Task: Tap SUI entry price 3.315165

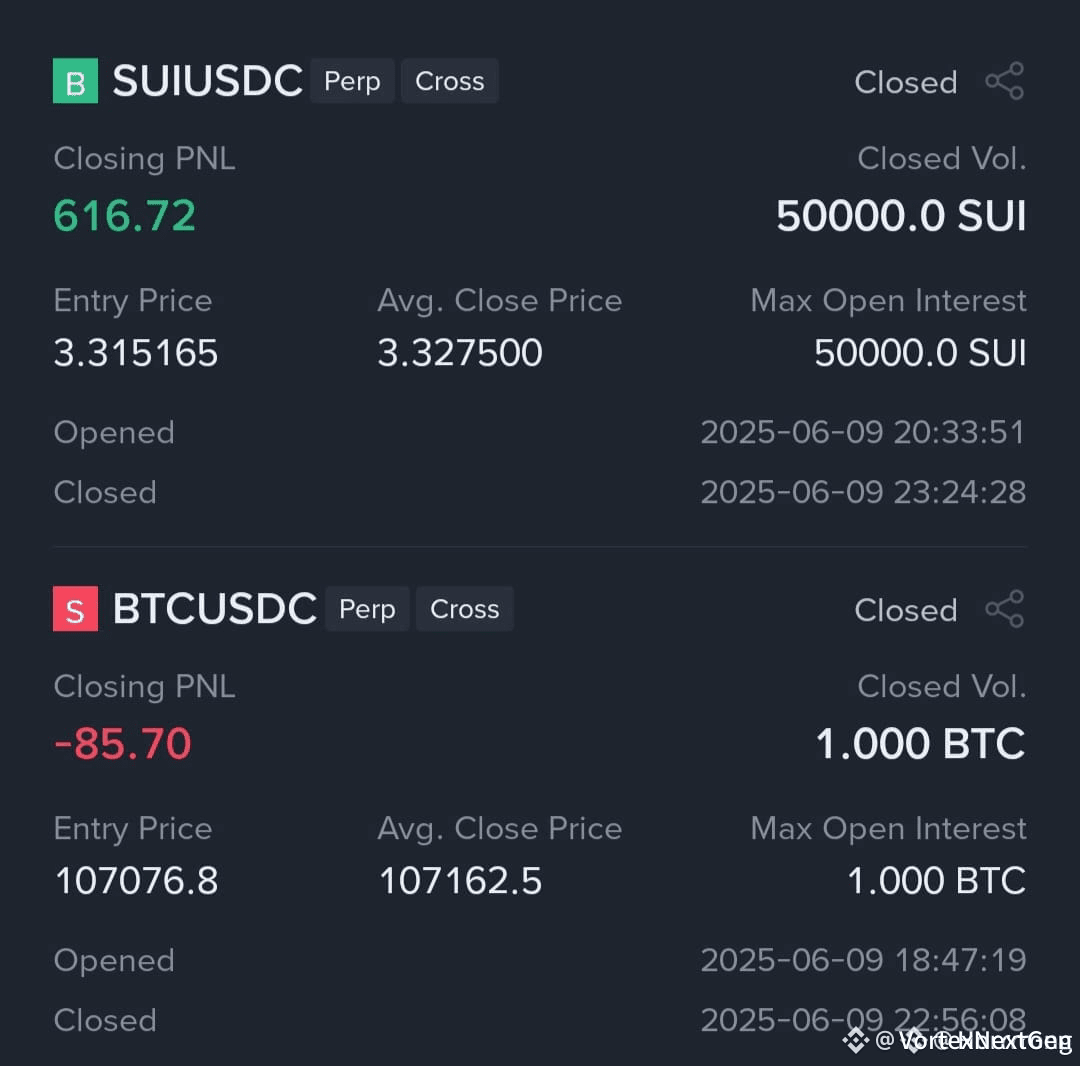Action: coord(136,353)
